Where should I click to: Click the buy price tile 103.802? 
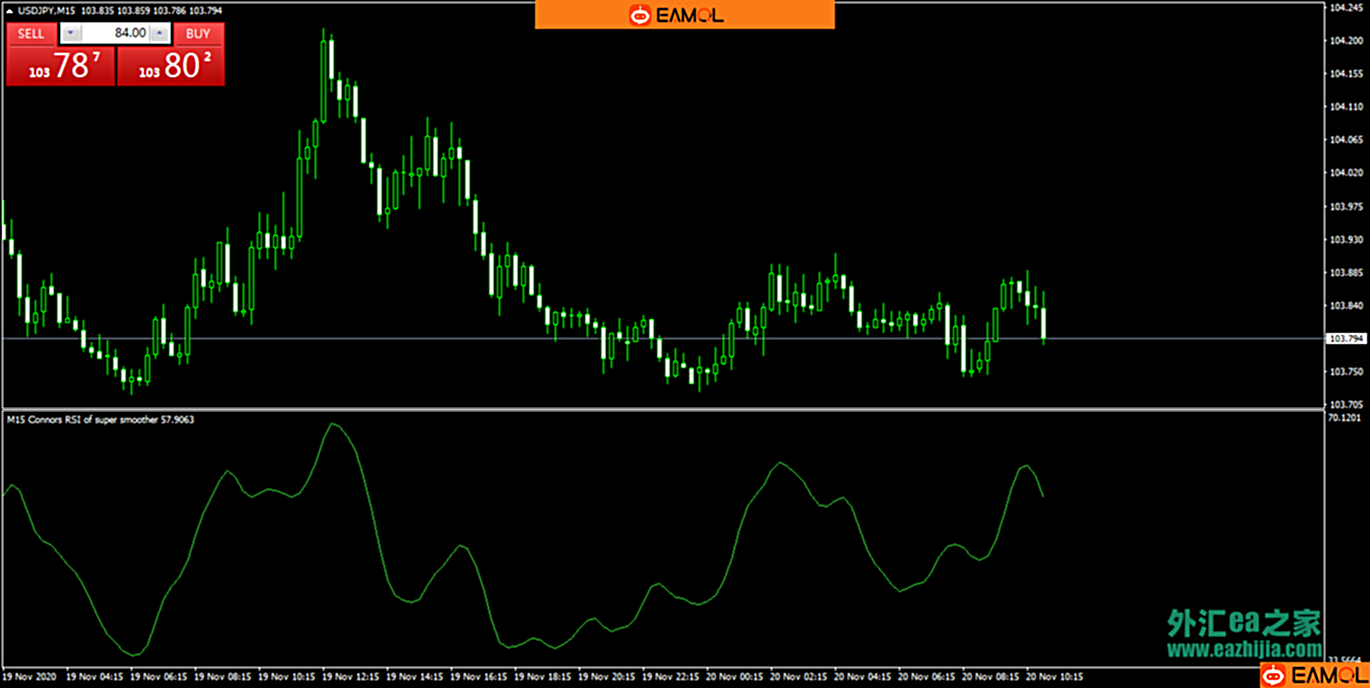(171, 66)
